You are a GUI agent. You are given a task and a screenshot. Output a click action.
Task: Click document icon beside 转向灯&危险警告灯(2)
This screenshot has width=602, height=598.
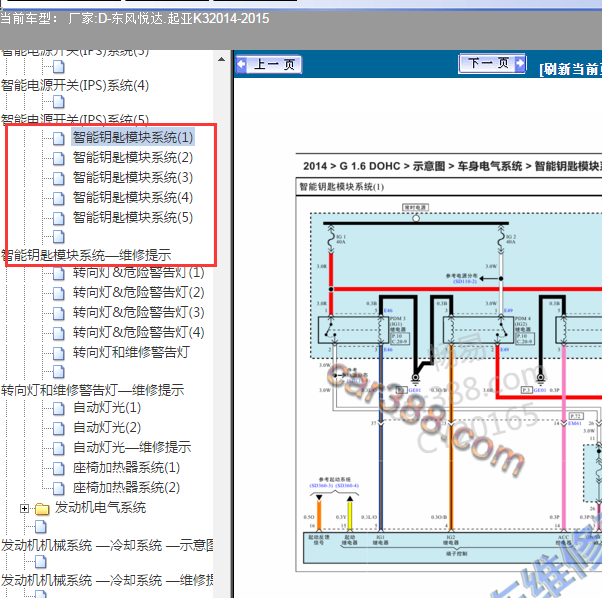pyautogui.click(x=58, y=293)
